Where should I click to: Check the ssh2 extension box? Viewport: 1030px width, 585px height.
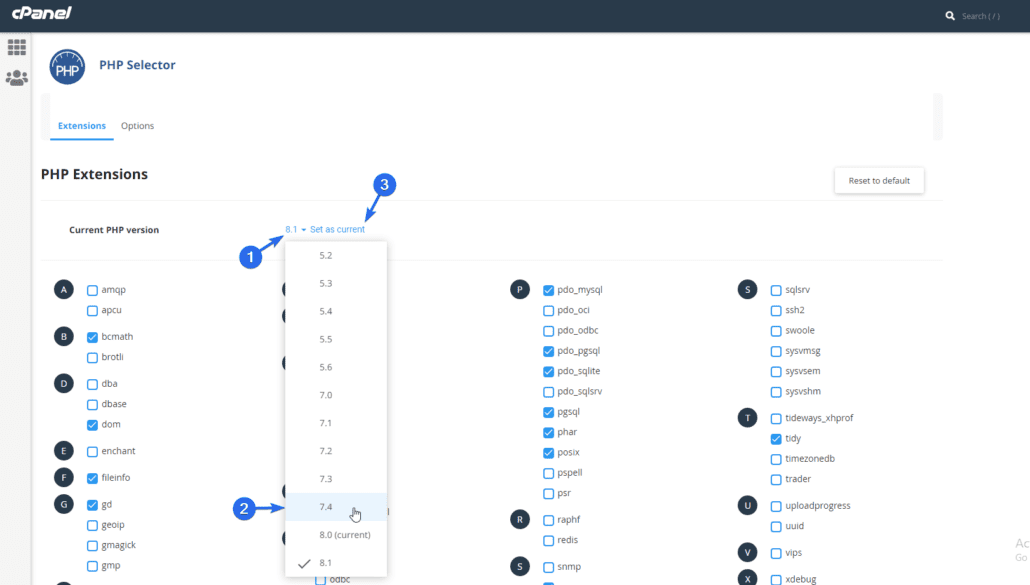[776, 311]
